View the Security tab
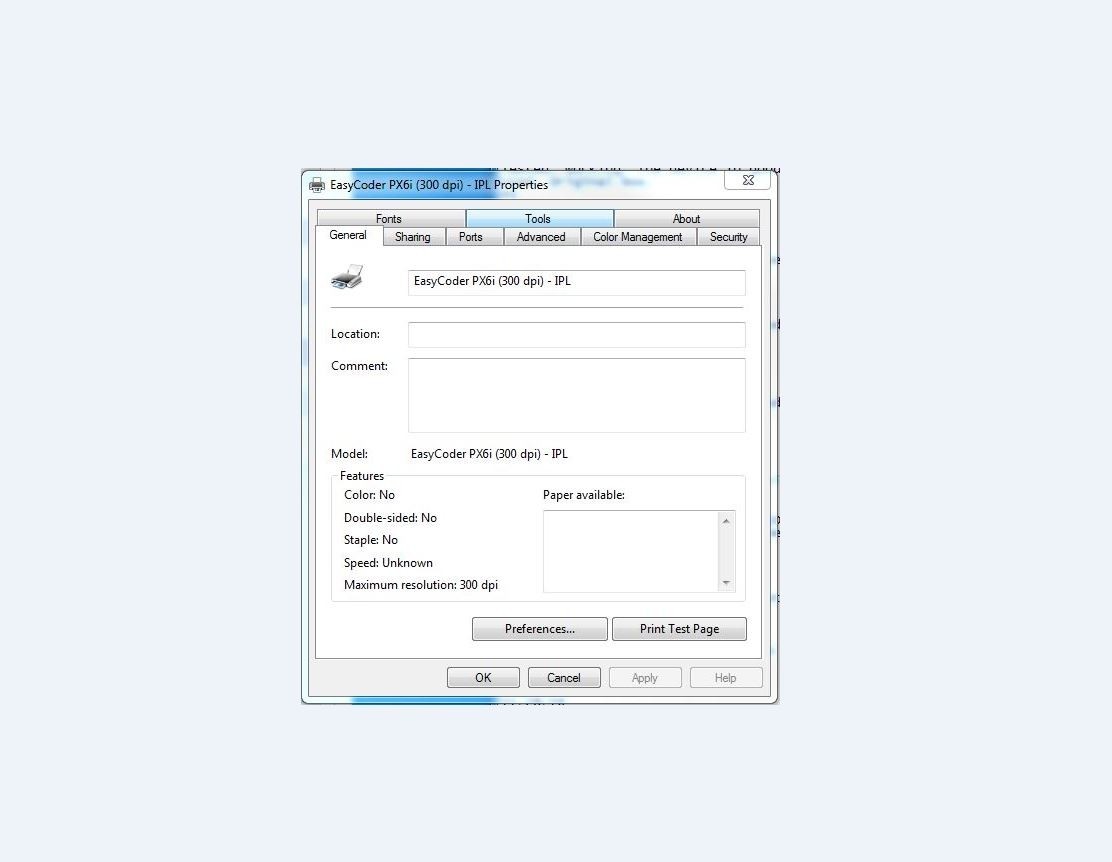The width and height of the screenshot is (1112, 862). pyautogui.click(x=728, y=237)
